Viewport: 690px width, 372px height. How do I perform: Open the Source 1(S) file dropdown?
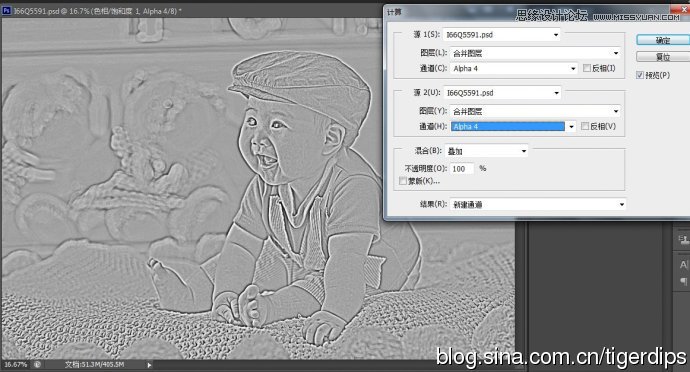(x=502, y=34)
